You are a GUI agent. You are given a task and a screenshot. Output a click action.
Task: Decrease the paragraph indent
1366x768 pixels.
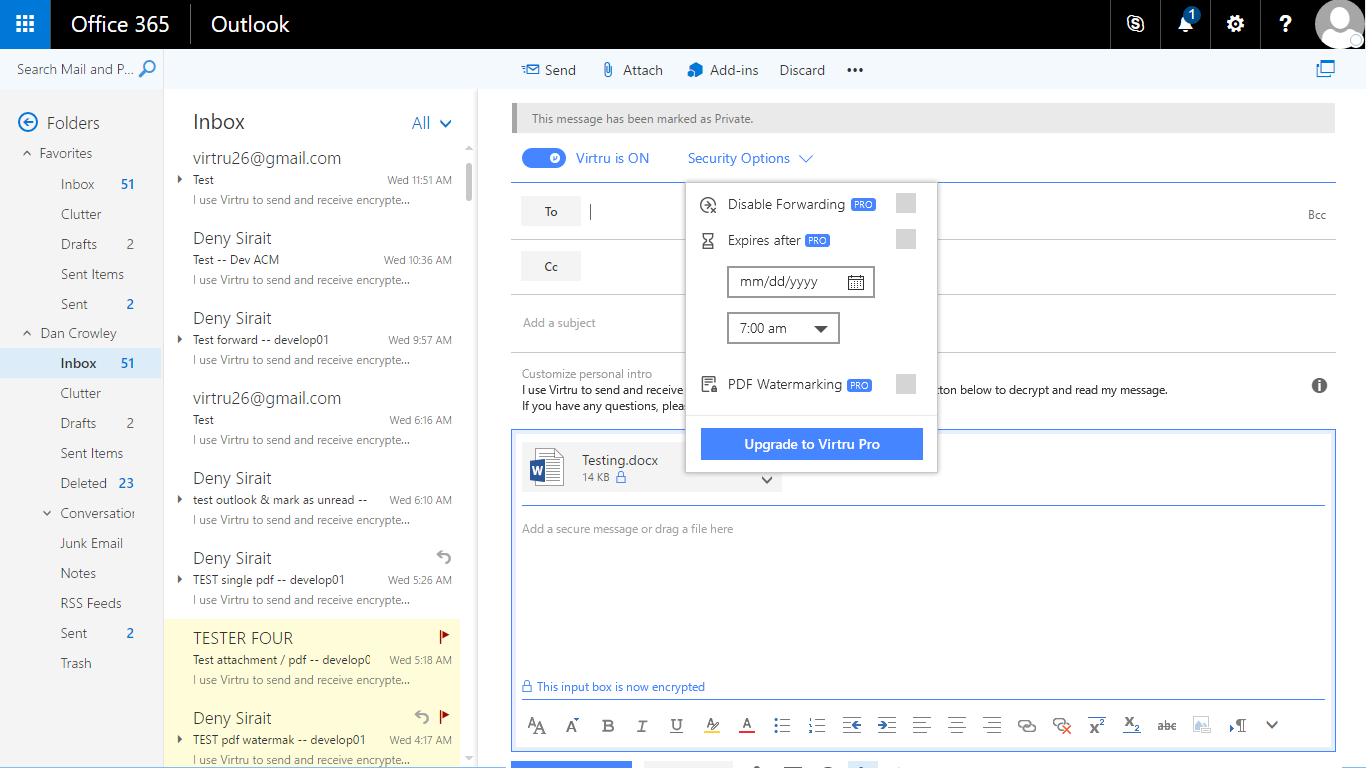pyautogui.click(x=852, y=726)
